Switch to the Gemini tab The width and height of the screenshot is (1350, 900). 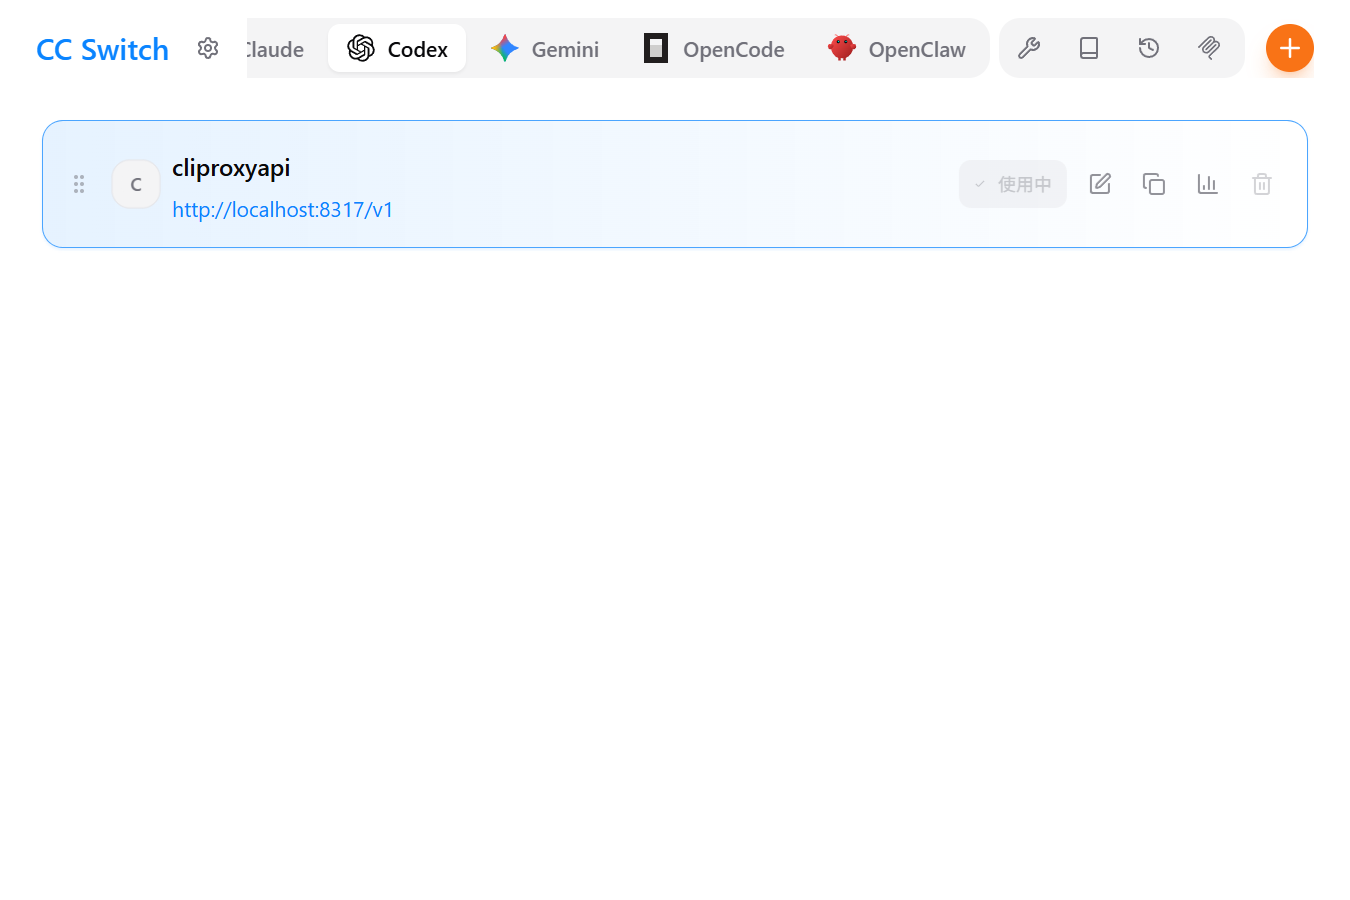[x=545, y=49]
